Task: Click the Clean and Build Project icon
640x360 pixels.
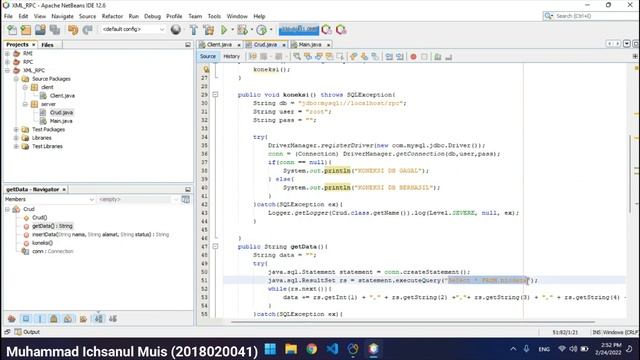Action: click(x=209, y=30)
